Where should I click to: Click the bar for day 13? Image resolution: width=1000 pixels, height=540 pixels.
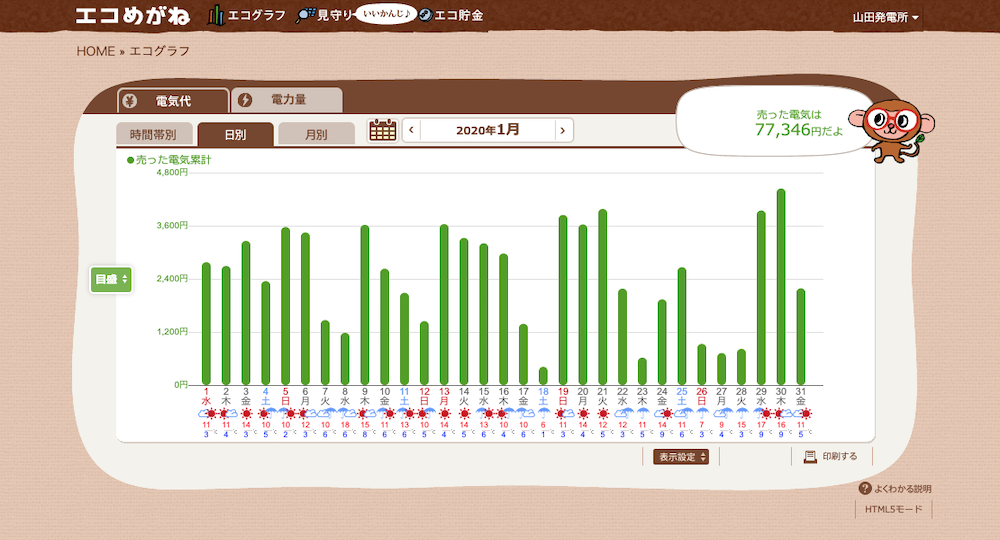click(444, 305)
